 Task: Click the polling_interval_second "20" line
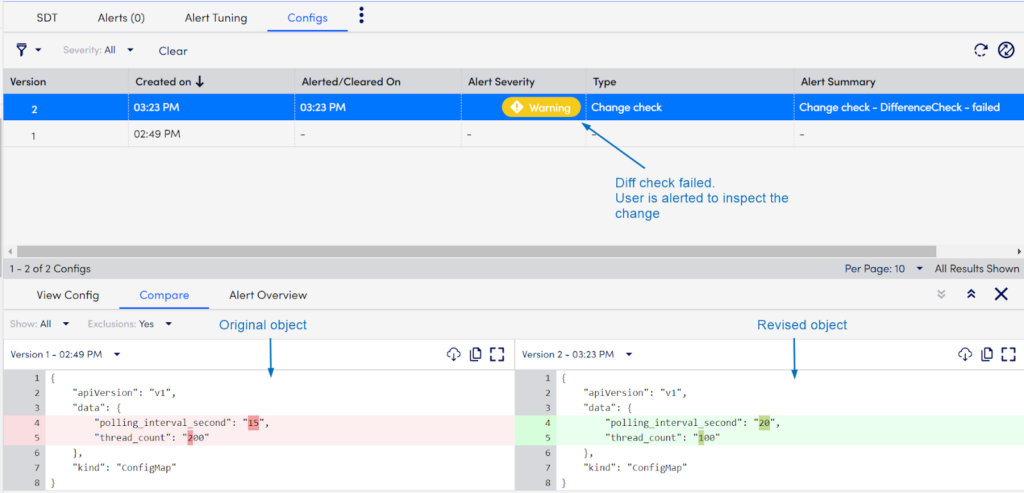769,423
